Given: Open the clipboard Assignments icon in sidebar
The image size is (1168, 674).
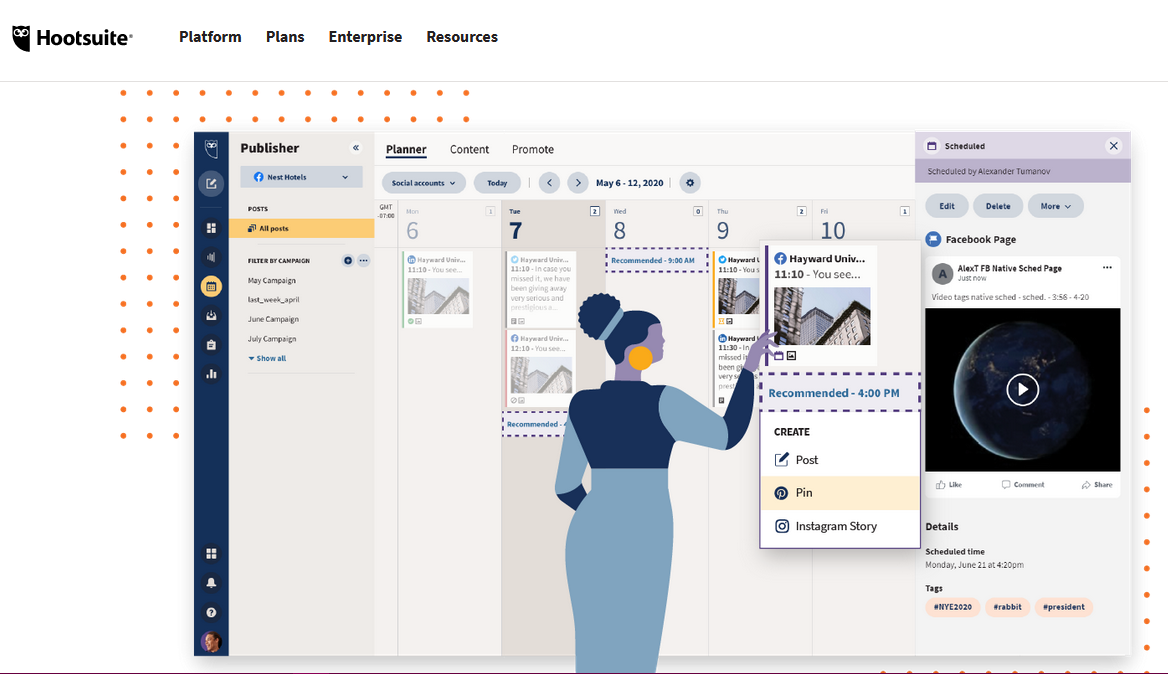Looking at the screenshot, I should tap(212, 345).
